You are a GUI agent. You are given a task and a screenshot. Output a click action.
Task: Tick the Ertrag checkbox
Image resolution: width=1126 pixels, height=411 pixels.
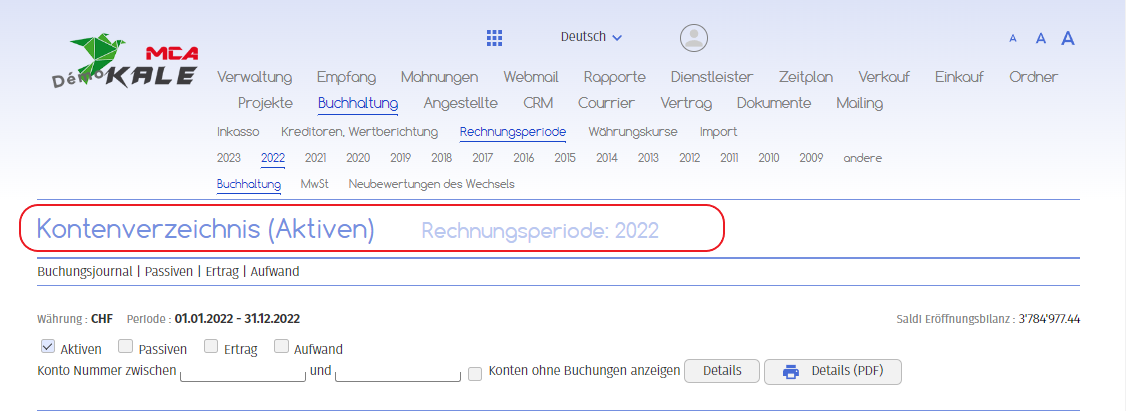coord(211,348)
